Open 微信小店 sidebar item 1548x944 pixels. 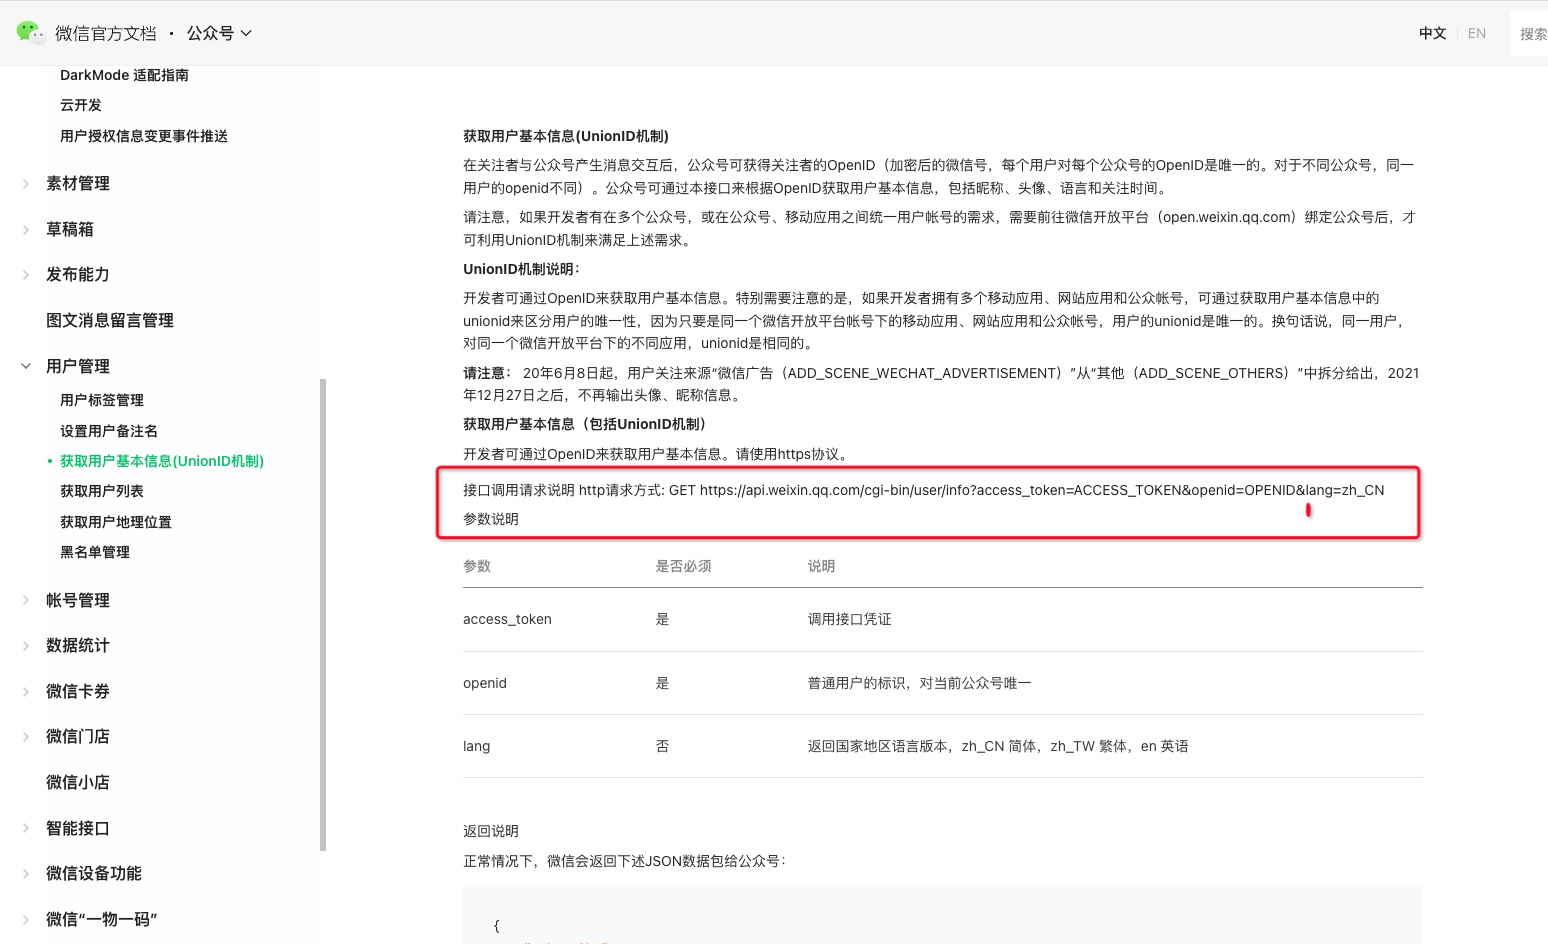(x=78, y=782)
